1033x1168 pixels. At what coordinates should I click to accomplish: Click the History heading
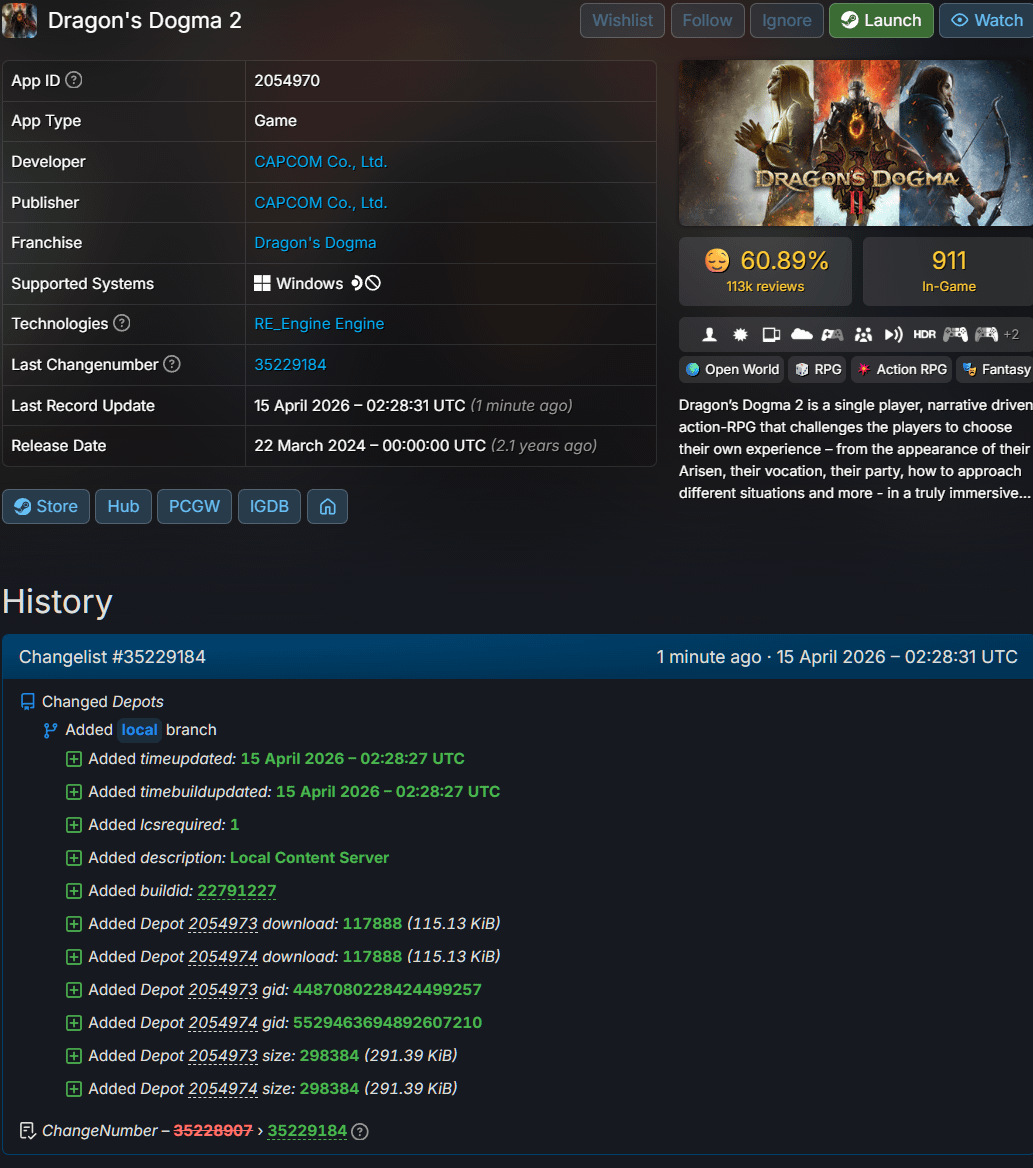point(57,602)
